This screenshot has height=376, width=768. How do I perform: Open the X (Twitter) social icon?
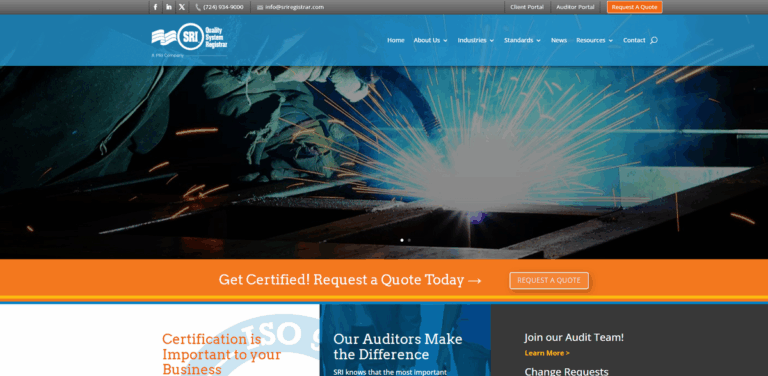(182, 7)
